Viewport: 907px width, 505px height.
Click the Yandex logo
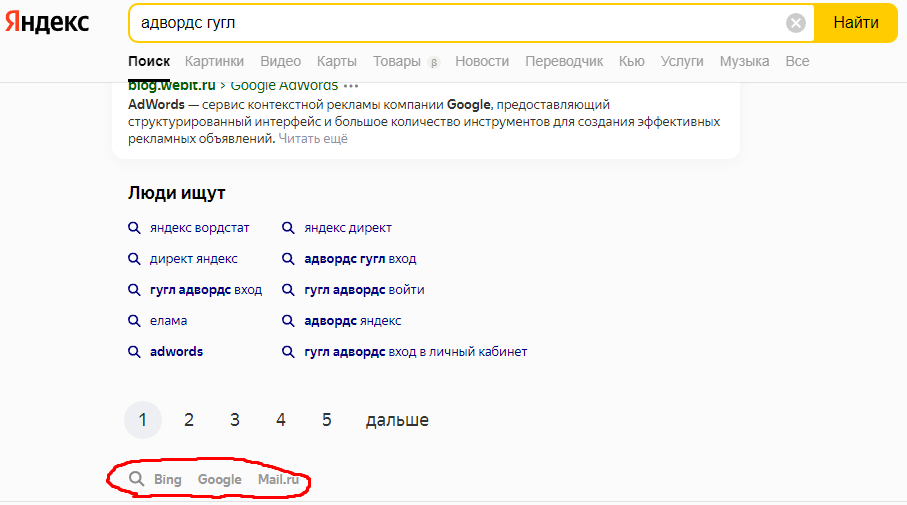(50, 22)
